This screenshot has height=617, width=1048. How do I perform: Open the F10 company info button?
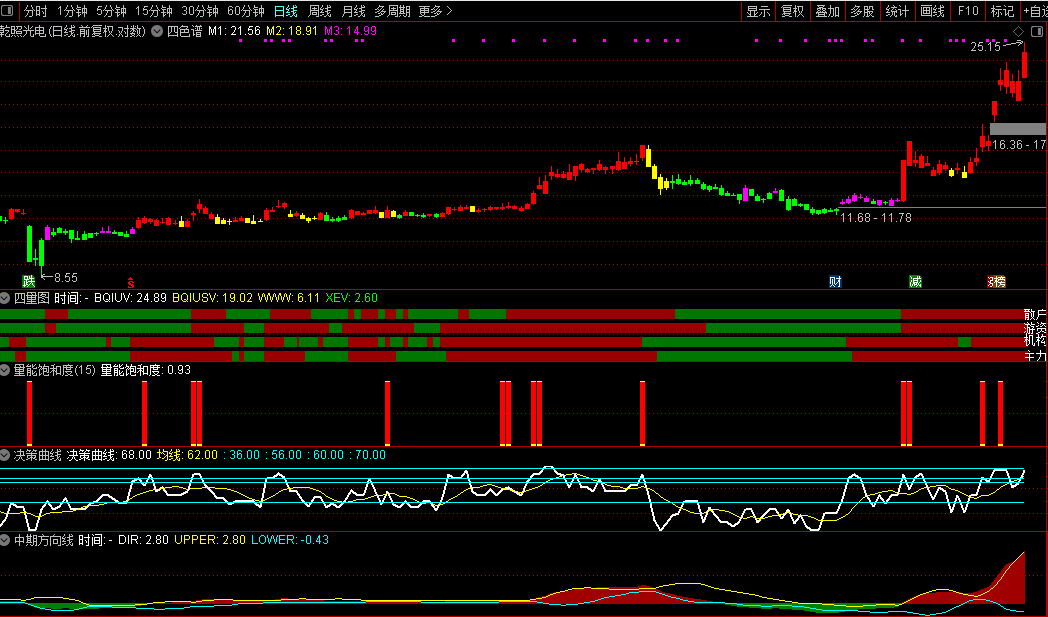click(x=967, y=11)
